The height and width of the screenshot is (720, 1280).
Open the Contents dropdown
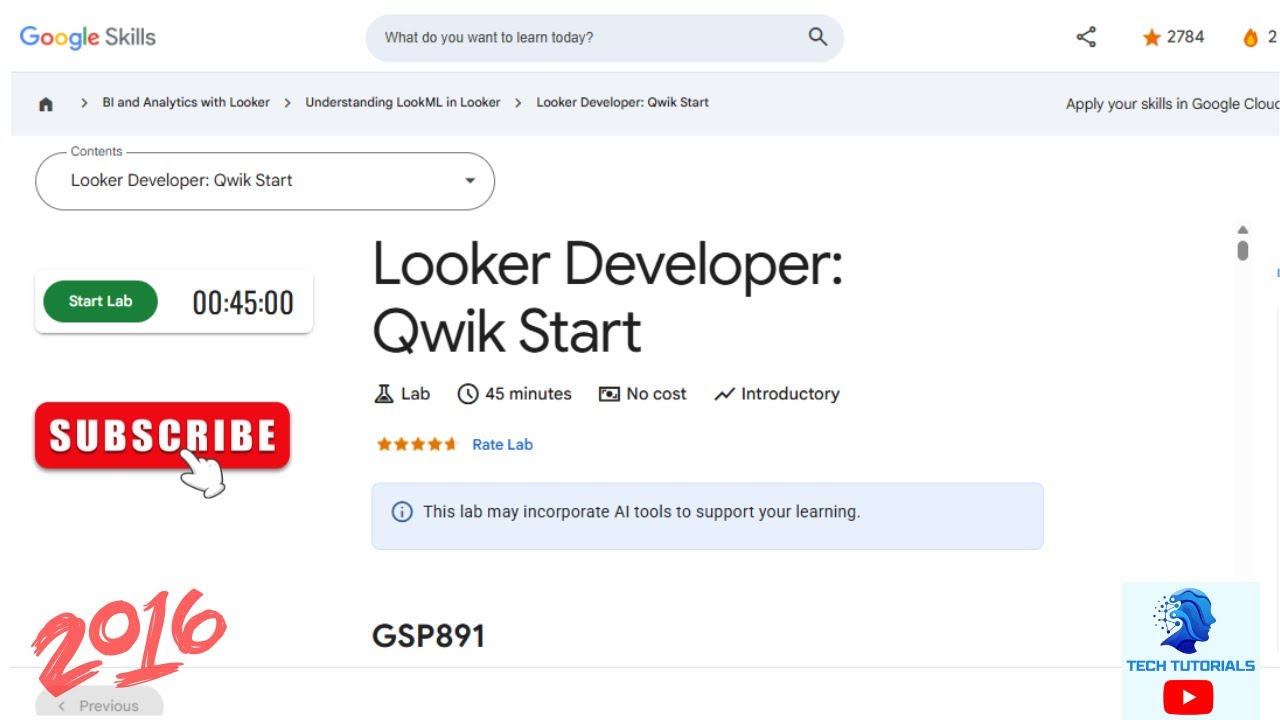click(265, 181)
